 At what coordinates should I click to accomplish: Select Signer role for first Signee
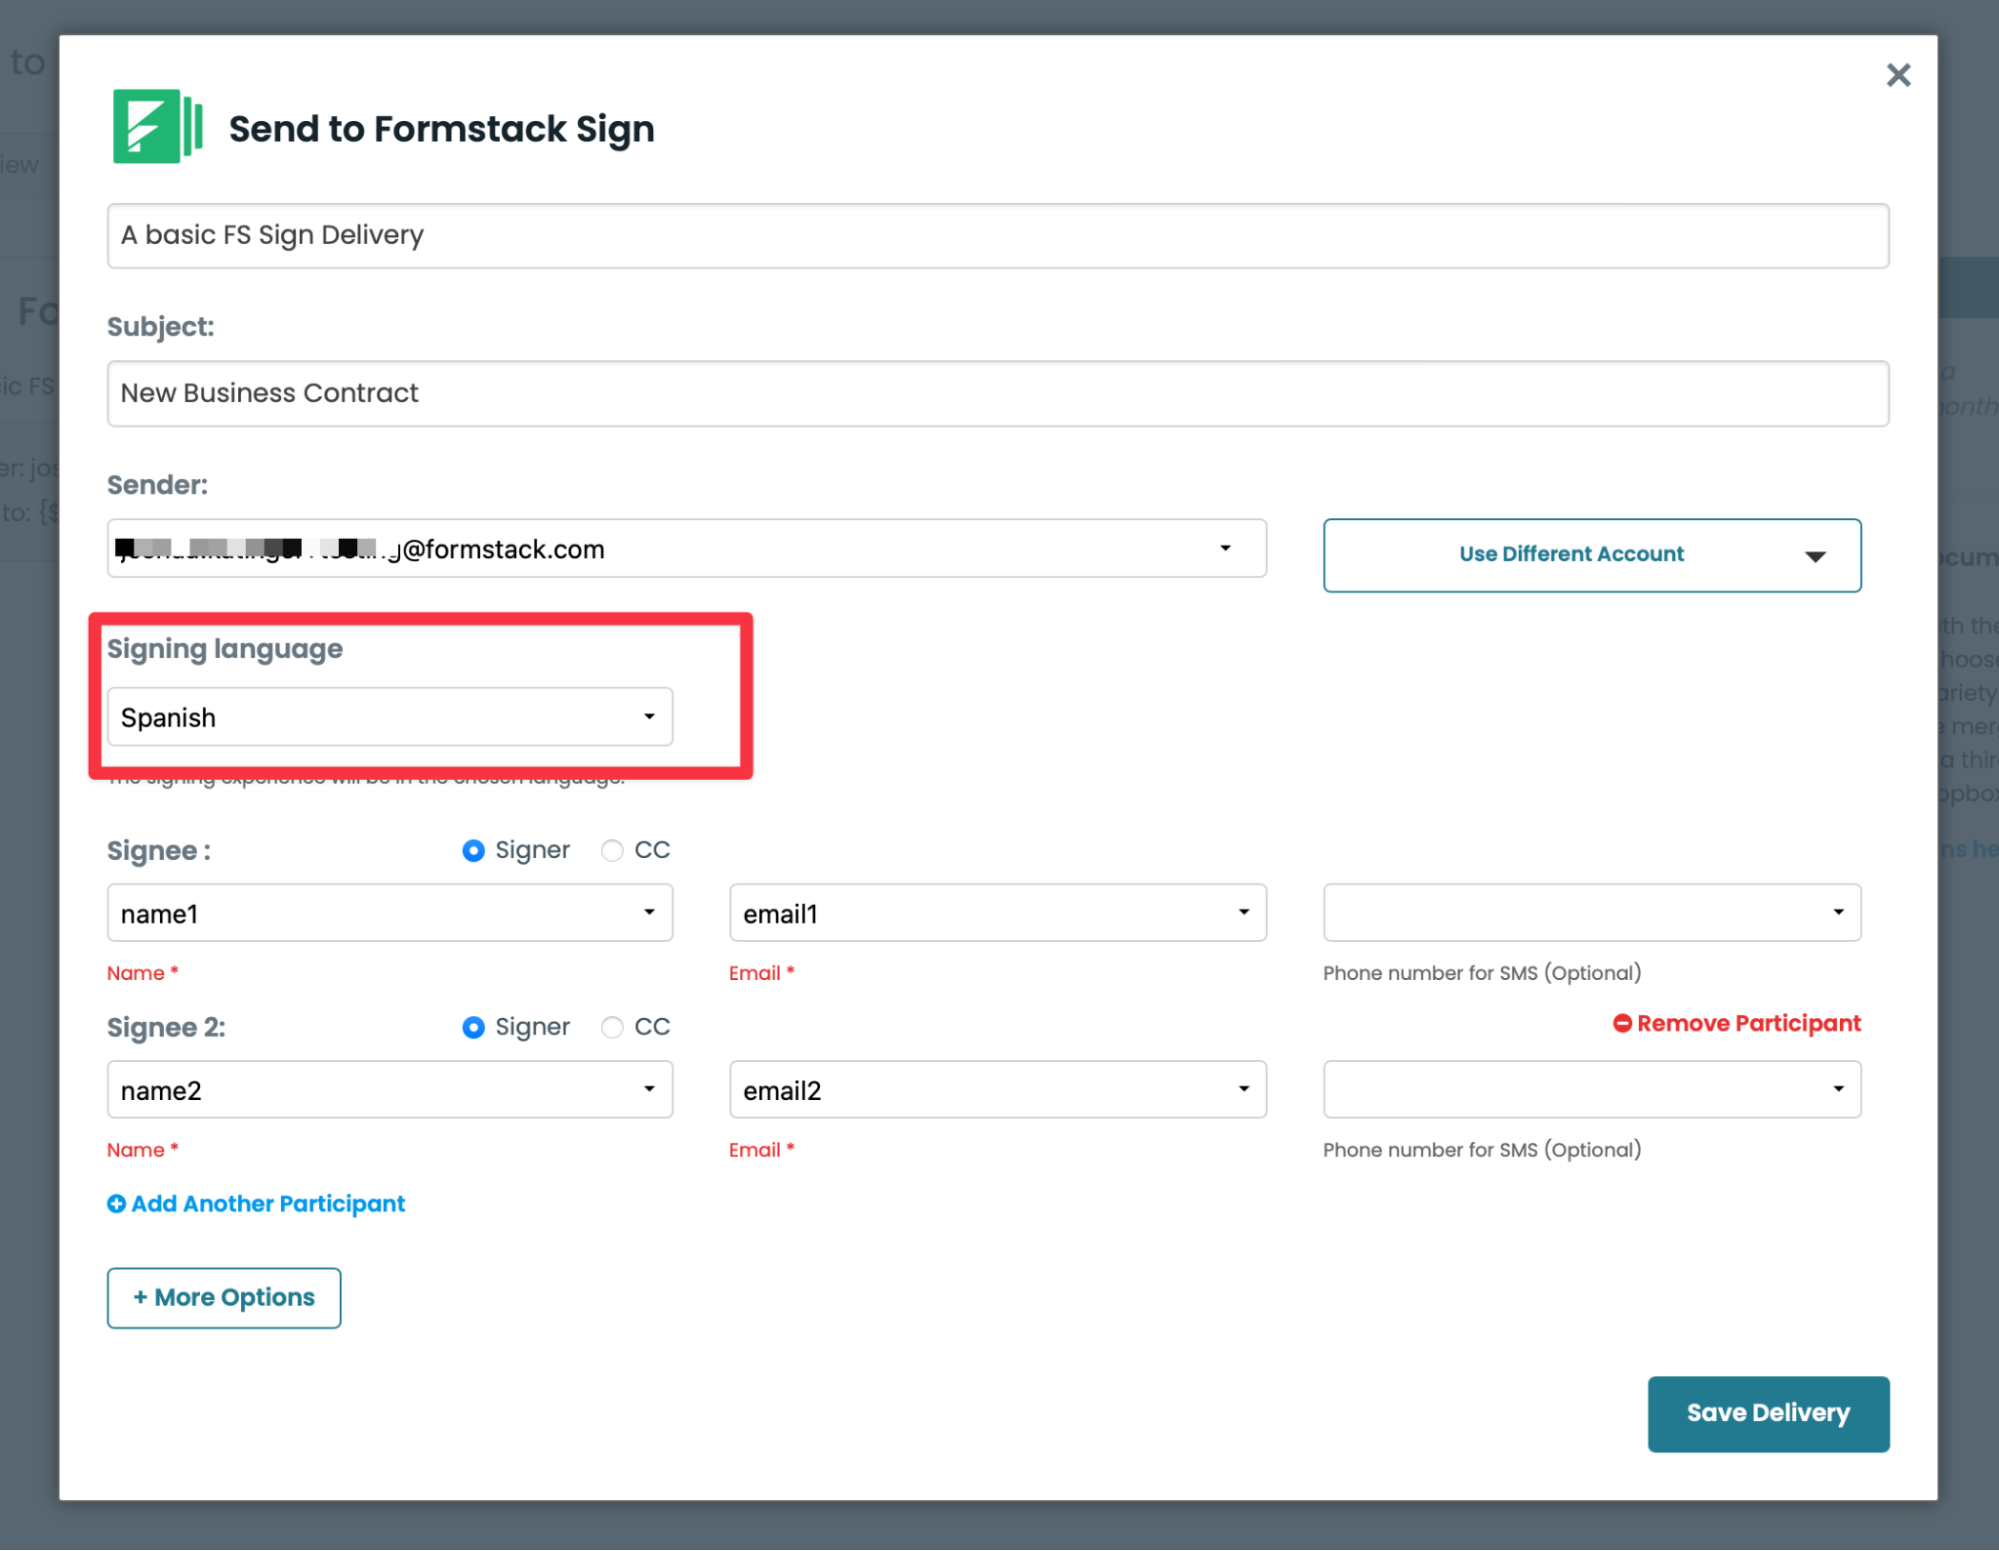point(474,850)
